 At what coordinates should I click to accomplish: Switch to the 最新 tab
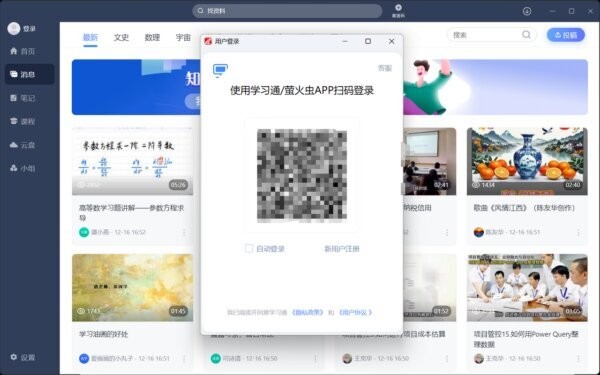pos(90,38)
